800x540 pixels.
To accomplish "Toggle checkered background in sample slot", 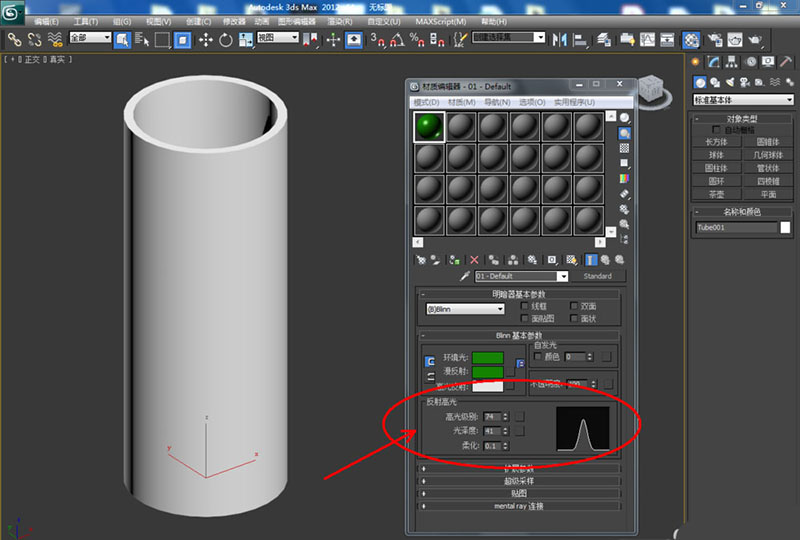I will (x=625, y=148).
